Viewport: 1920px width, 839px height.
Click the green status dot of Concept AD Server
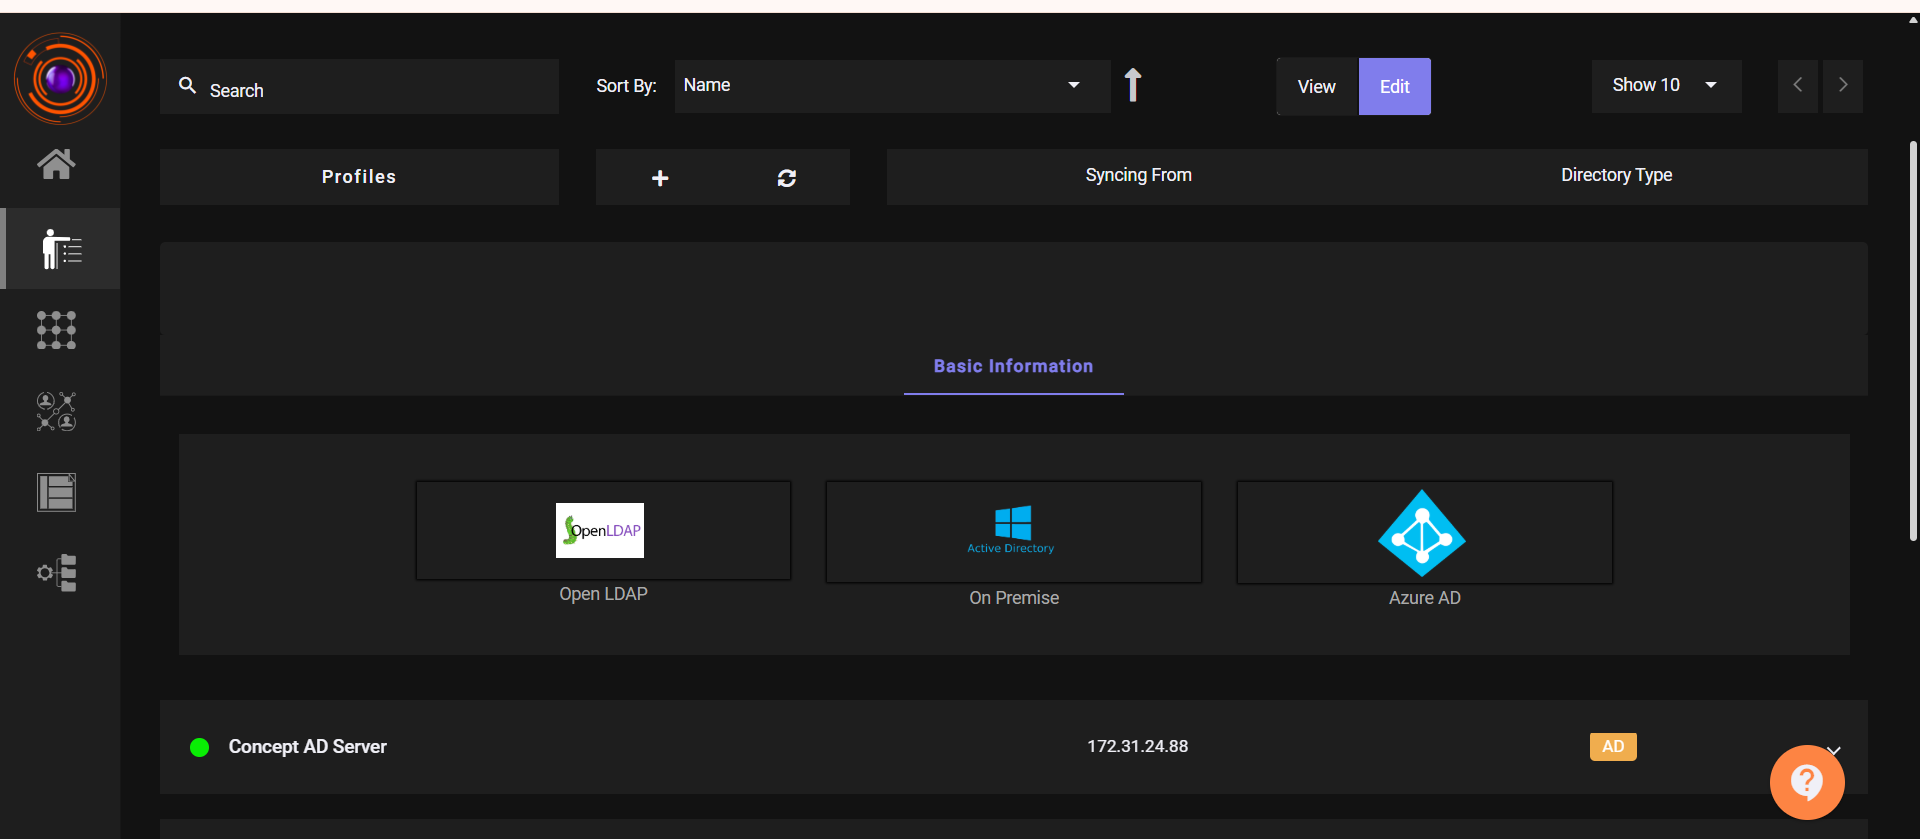199,747
